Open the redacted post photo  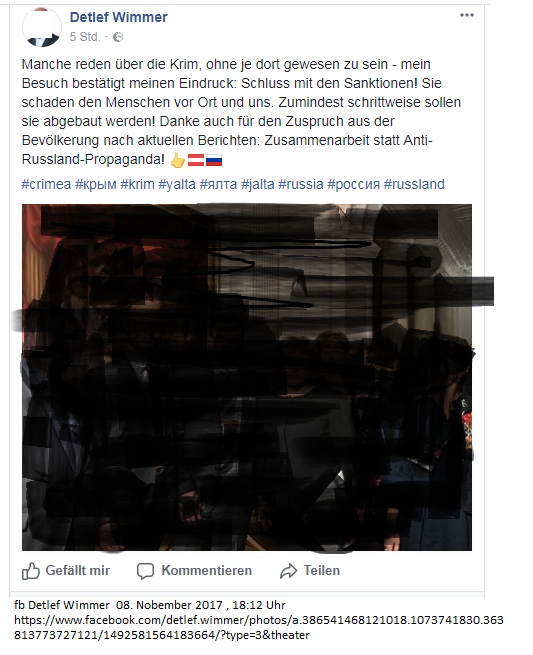[247, 377]
